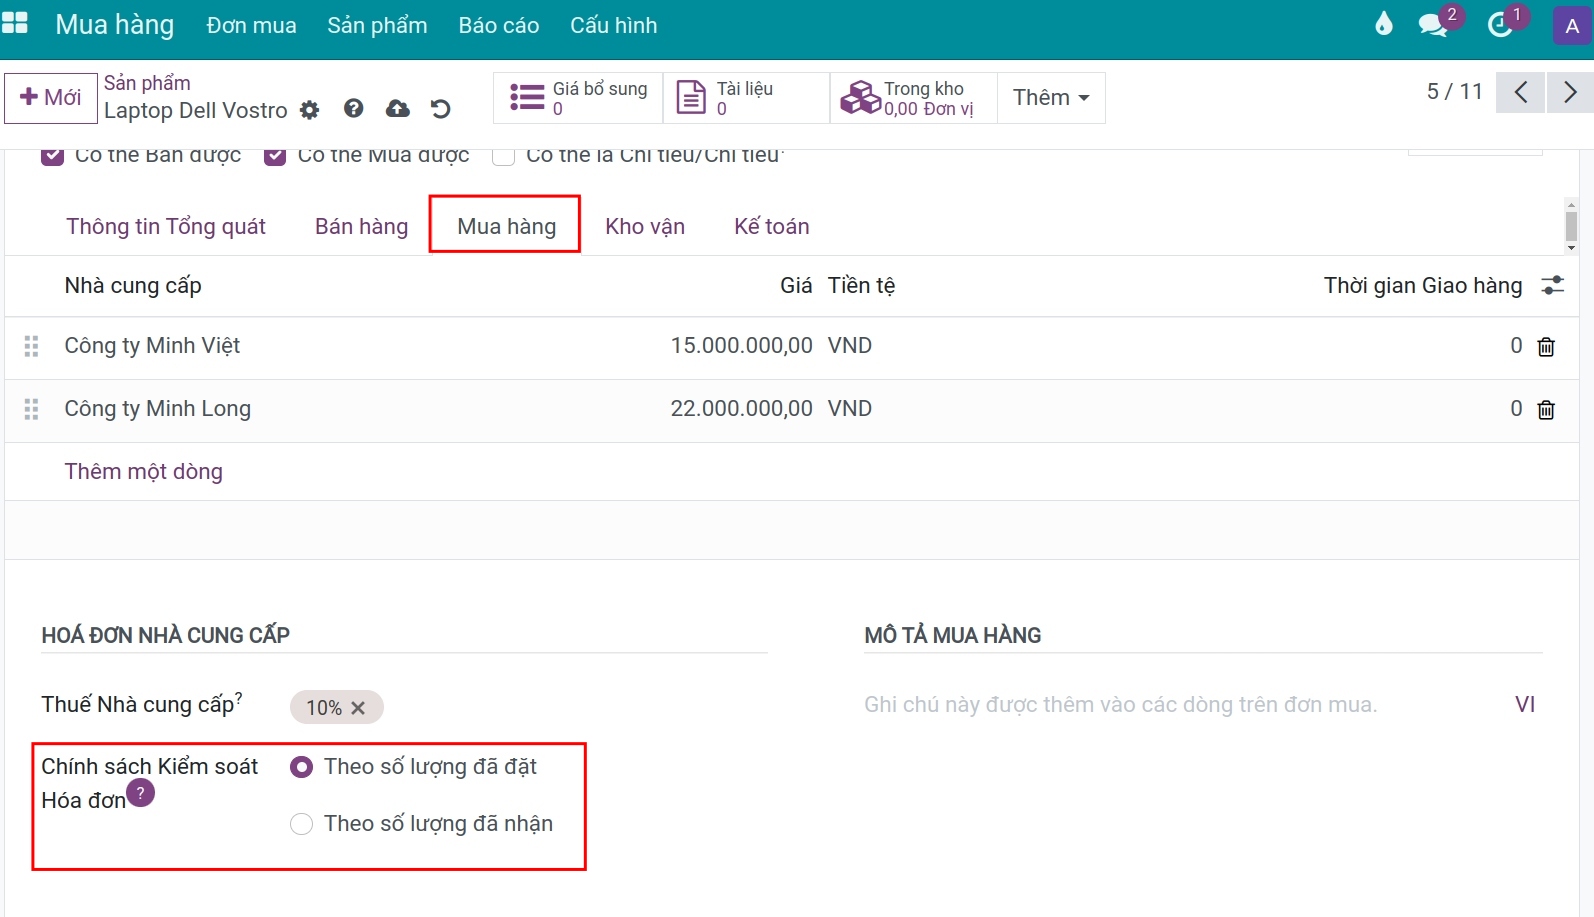This screenshot has height=917, width=1594.
Task: Click the water drop theme icon
Action: 1384,24
